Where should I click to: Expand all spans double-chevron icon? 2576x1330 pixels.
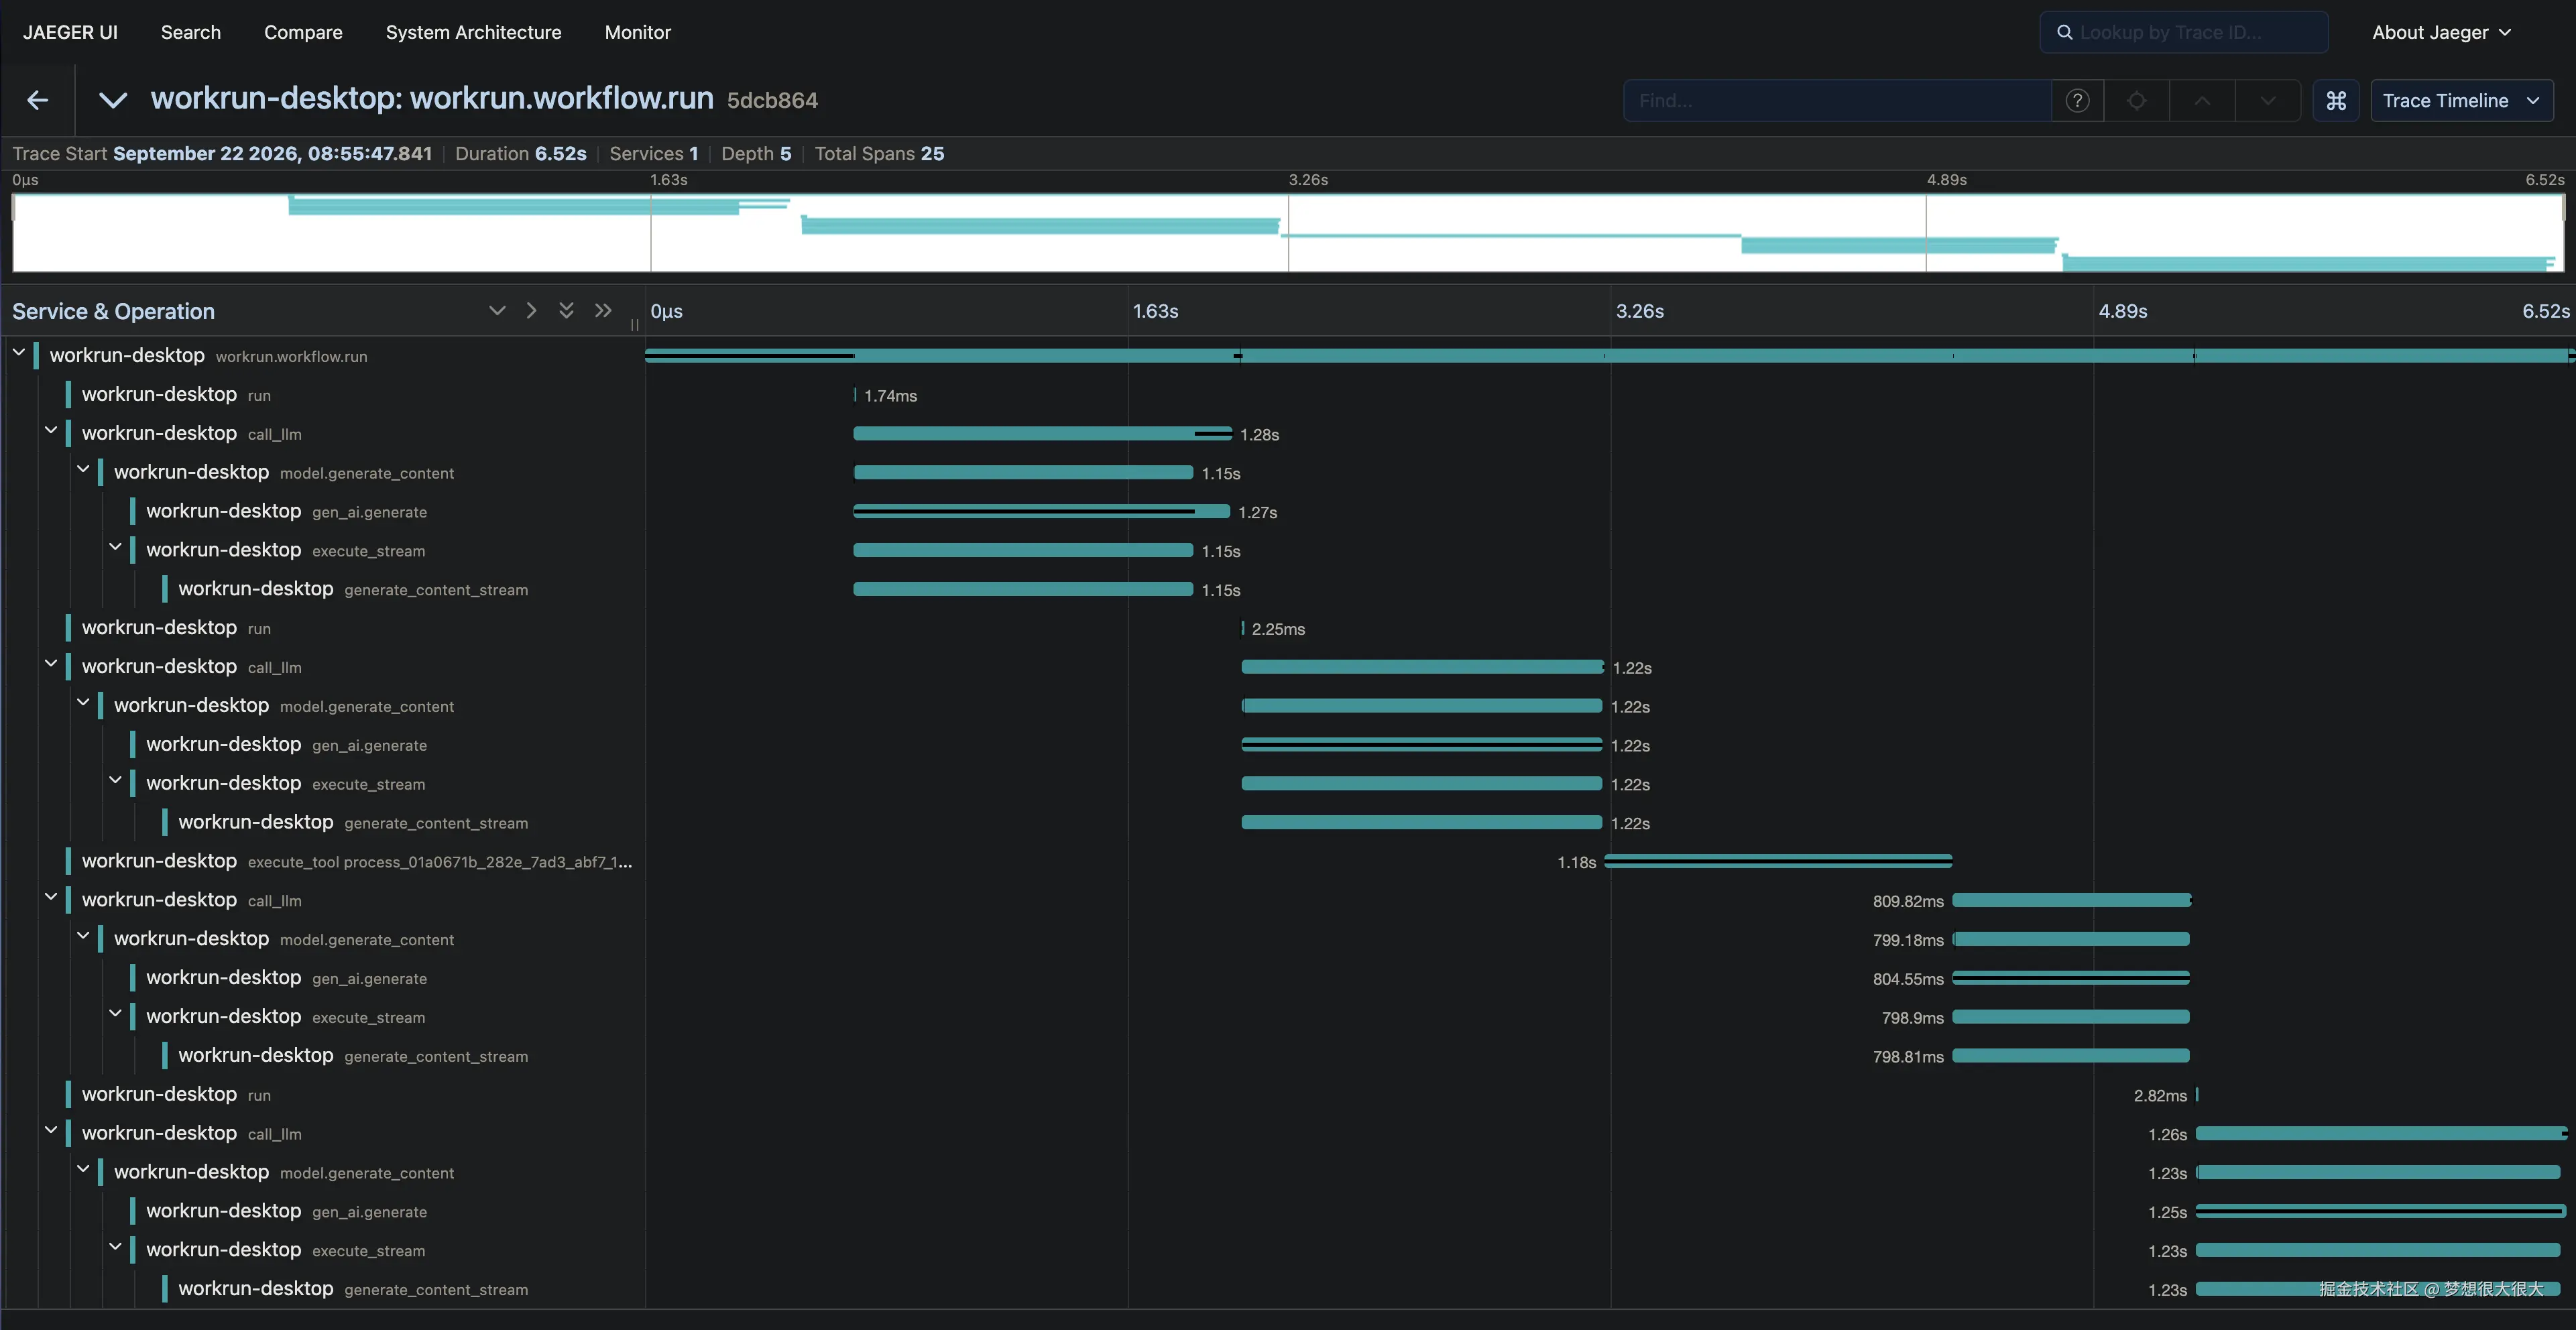566,311
